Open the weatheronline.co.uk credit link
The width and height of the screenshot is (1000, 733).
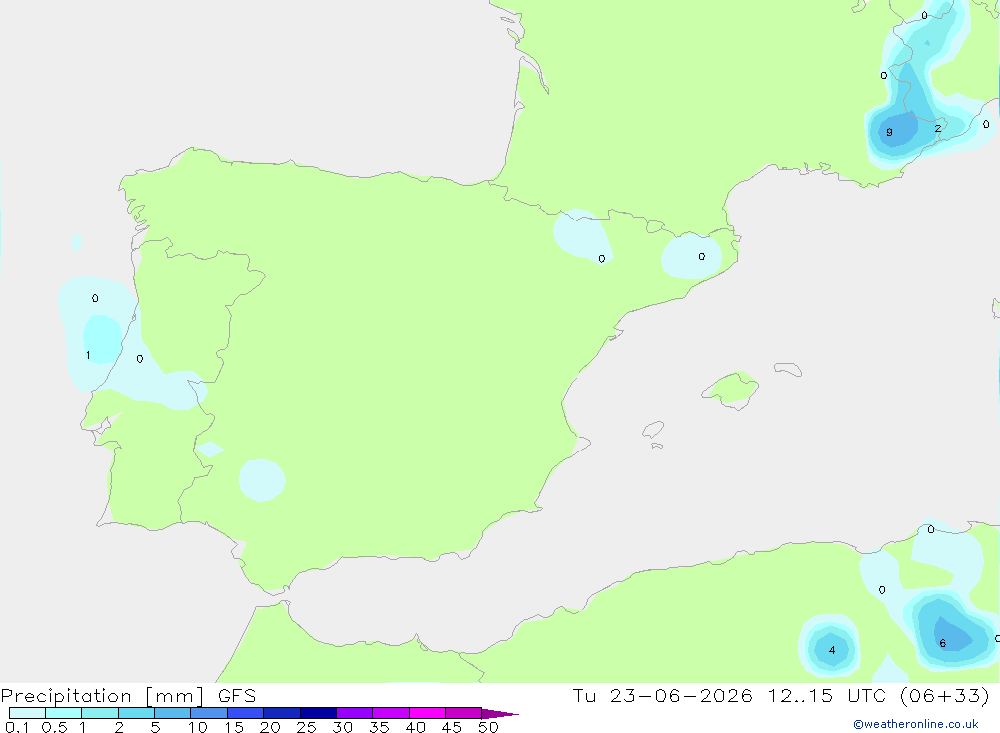tap(916, 724)
